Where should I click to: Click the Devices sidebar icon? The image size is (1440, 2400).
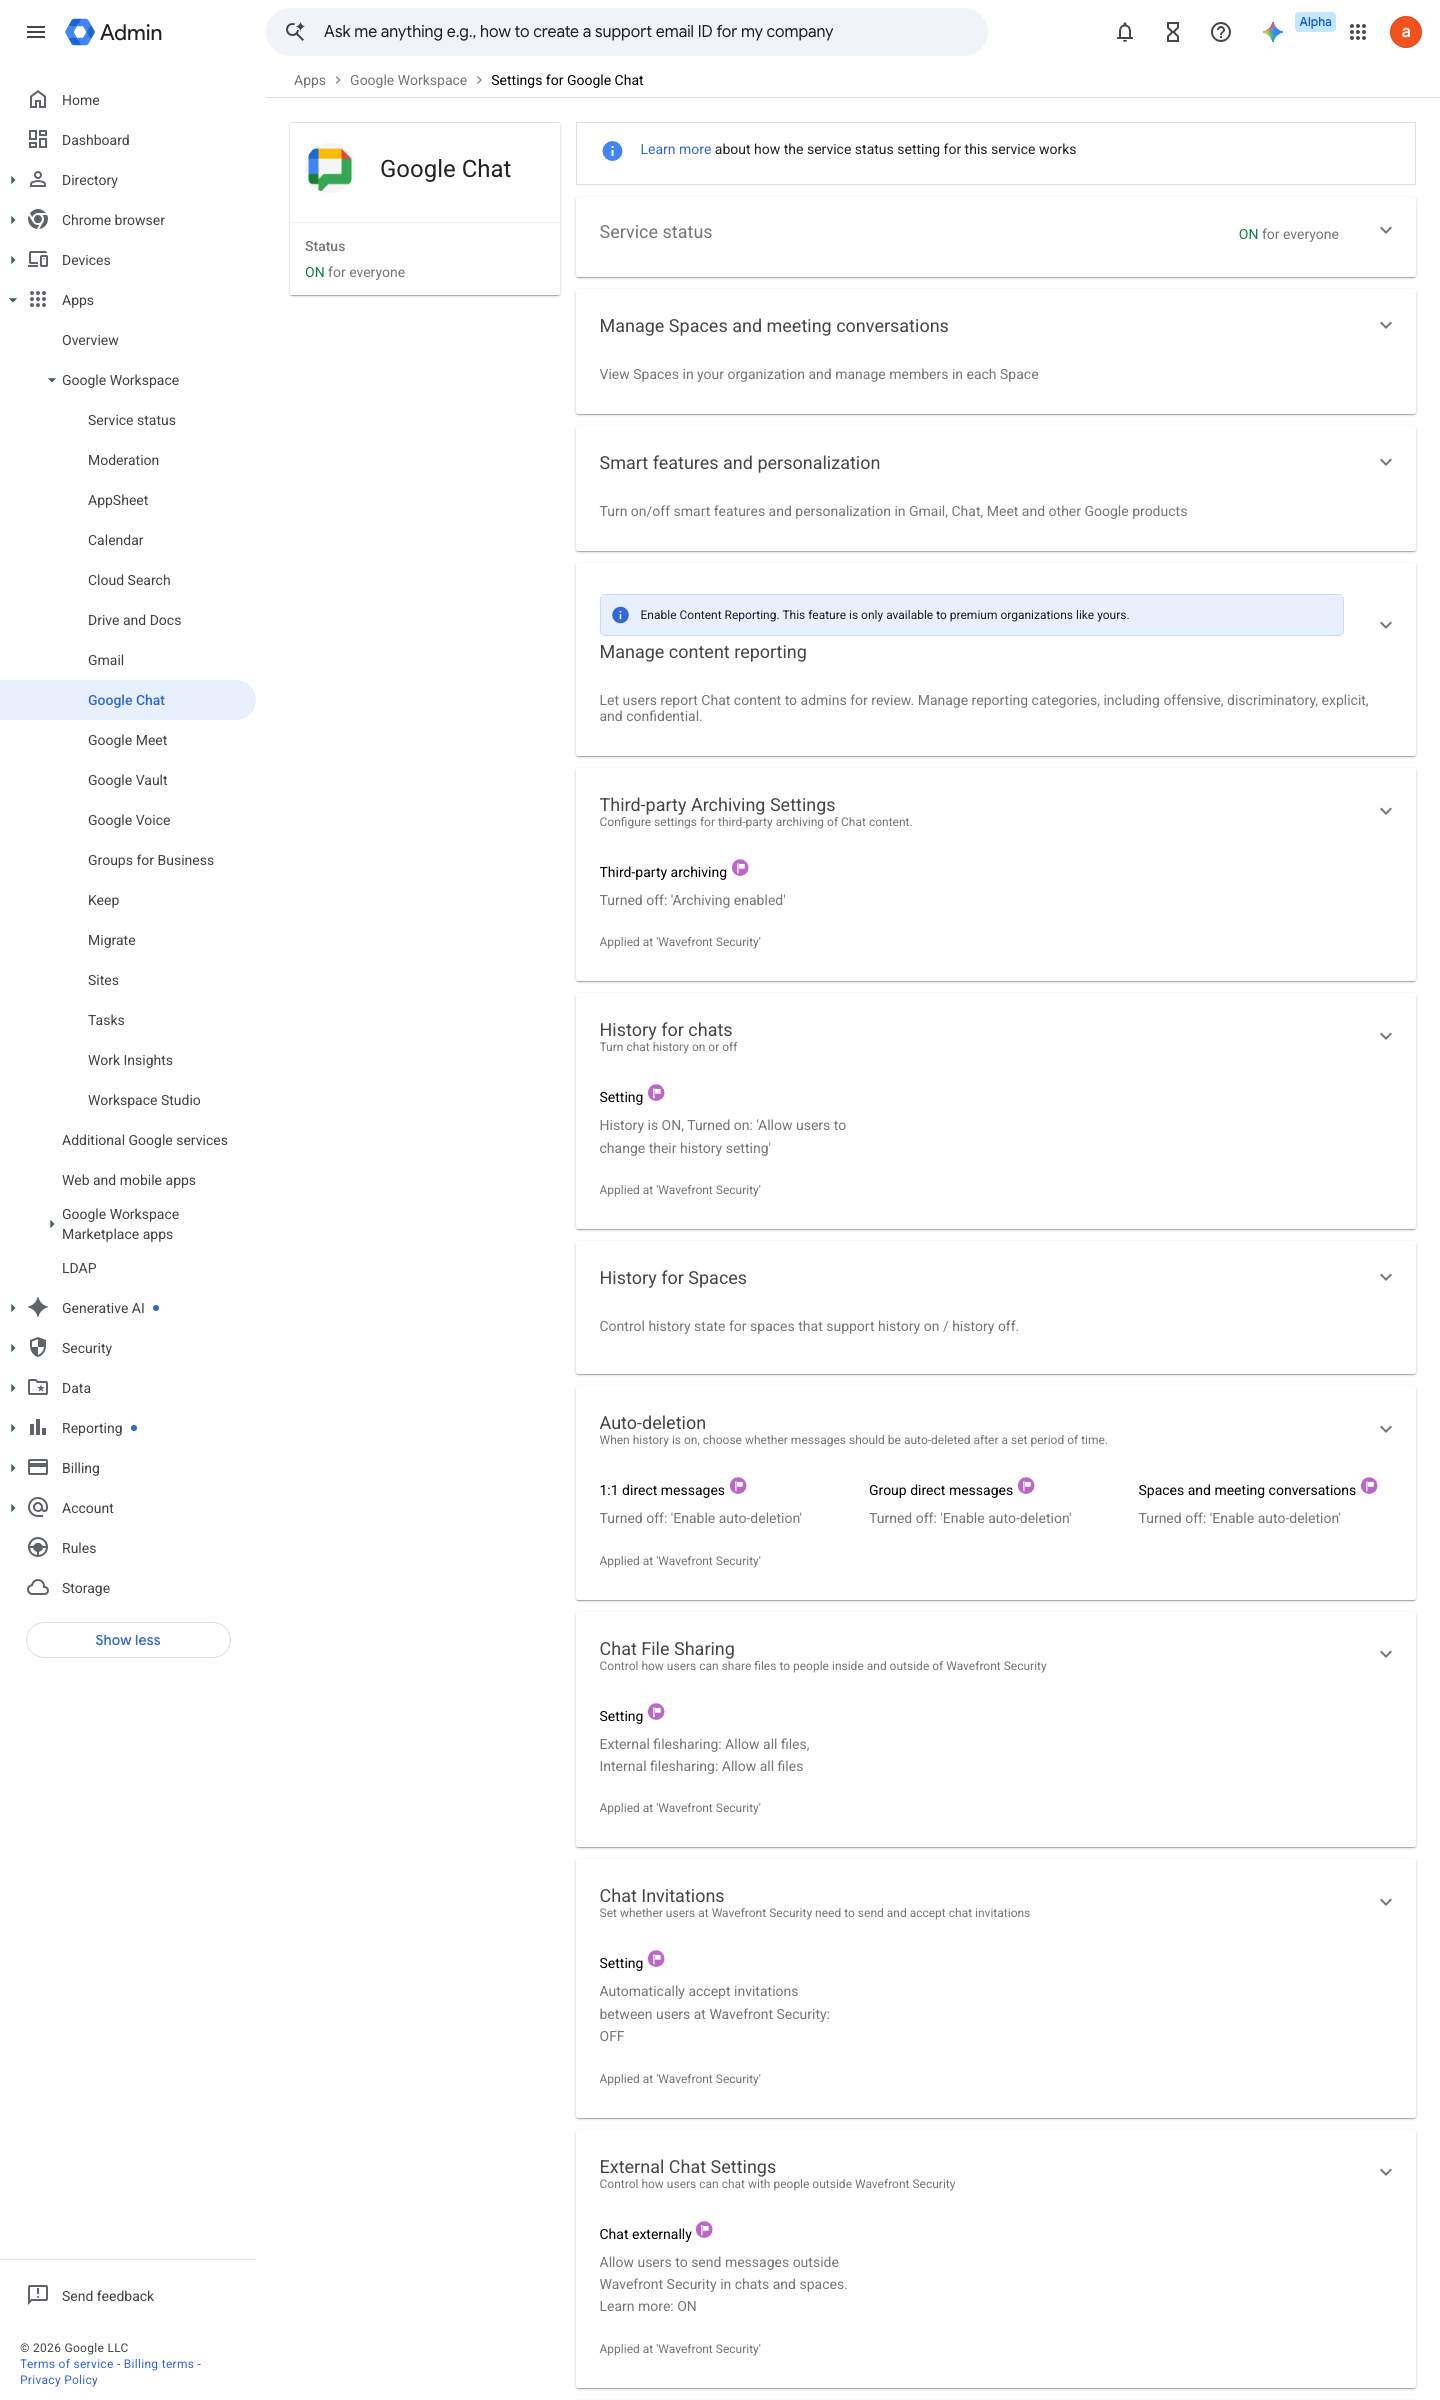[x=38, y=260]
